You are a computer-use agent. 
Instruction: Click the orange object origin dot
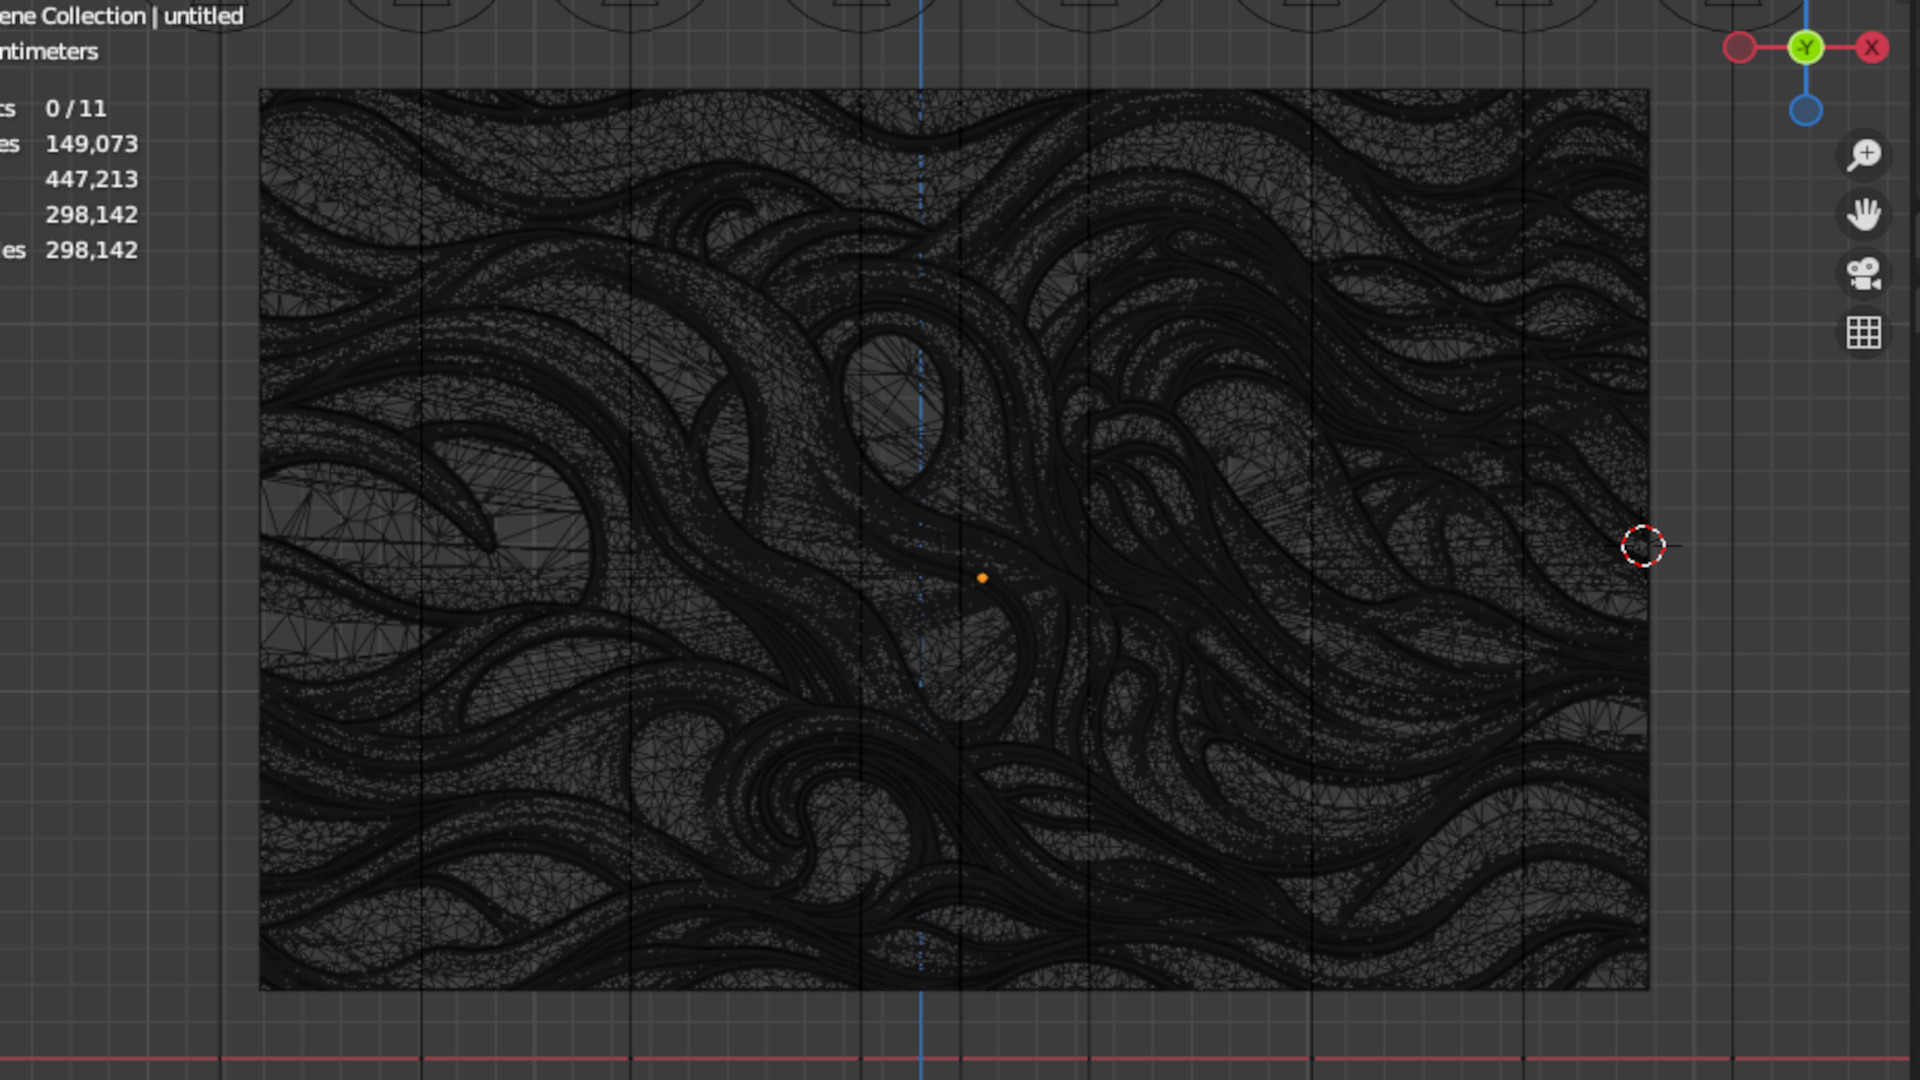click(982, 578)
